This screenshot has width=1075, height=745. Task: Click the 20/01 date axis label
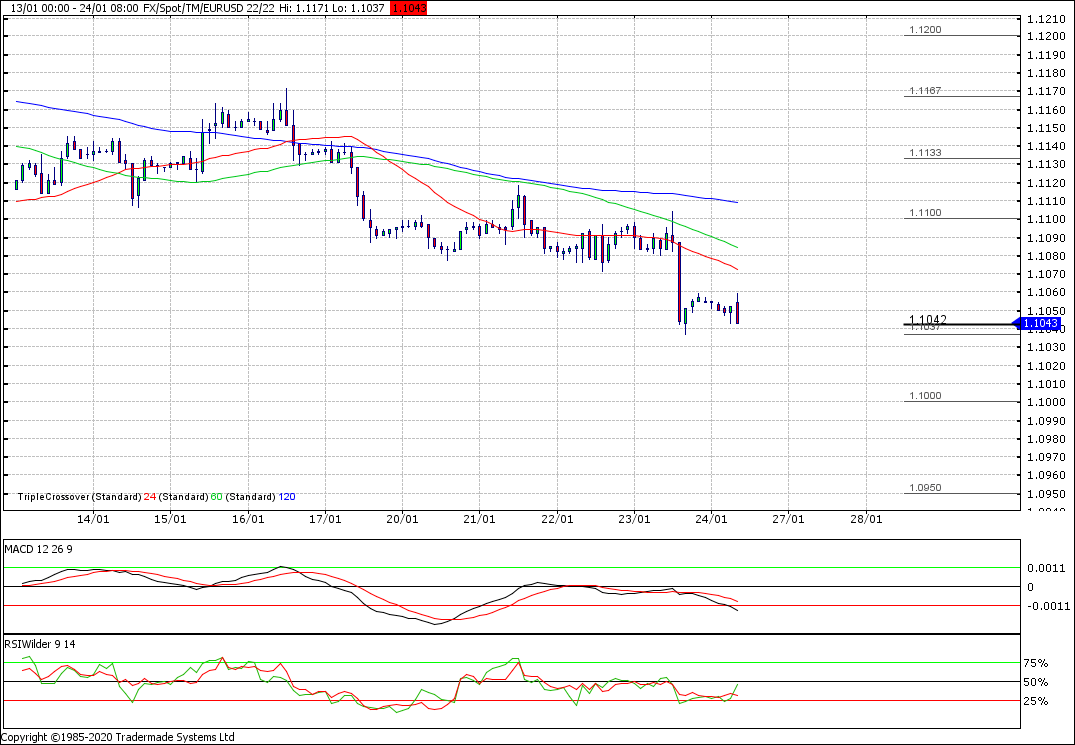402,520
